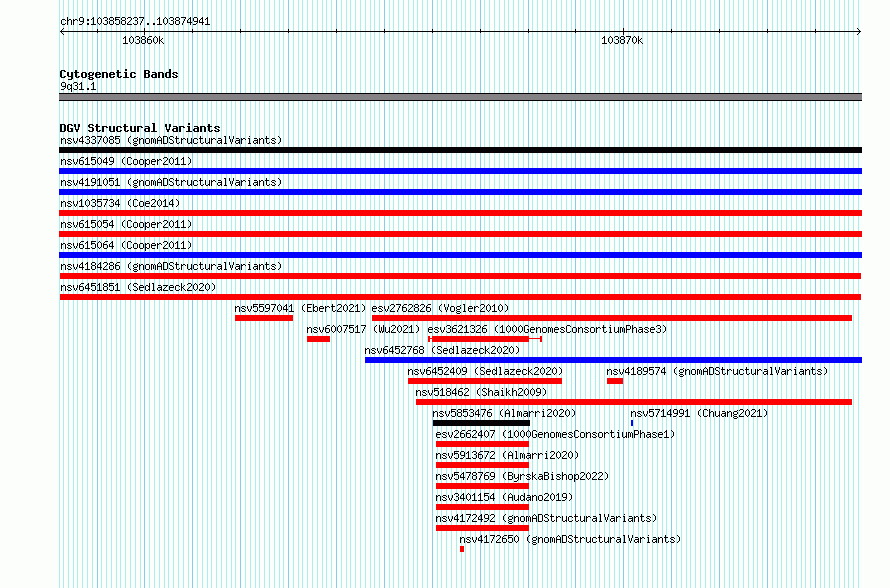Click the 9q31.1 cytogenetic band bar
Screen dimensions: 890x588
pyautogui.click(x=460, y=97)
